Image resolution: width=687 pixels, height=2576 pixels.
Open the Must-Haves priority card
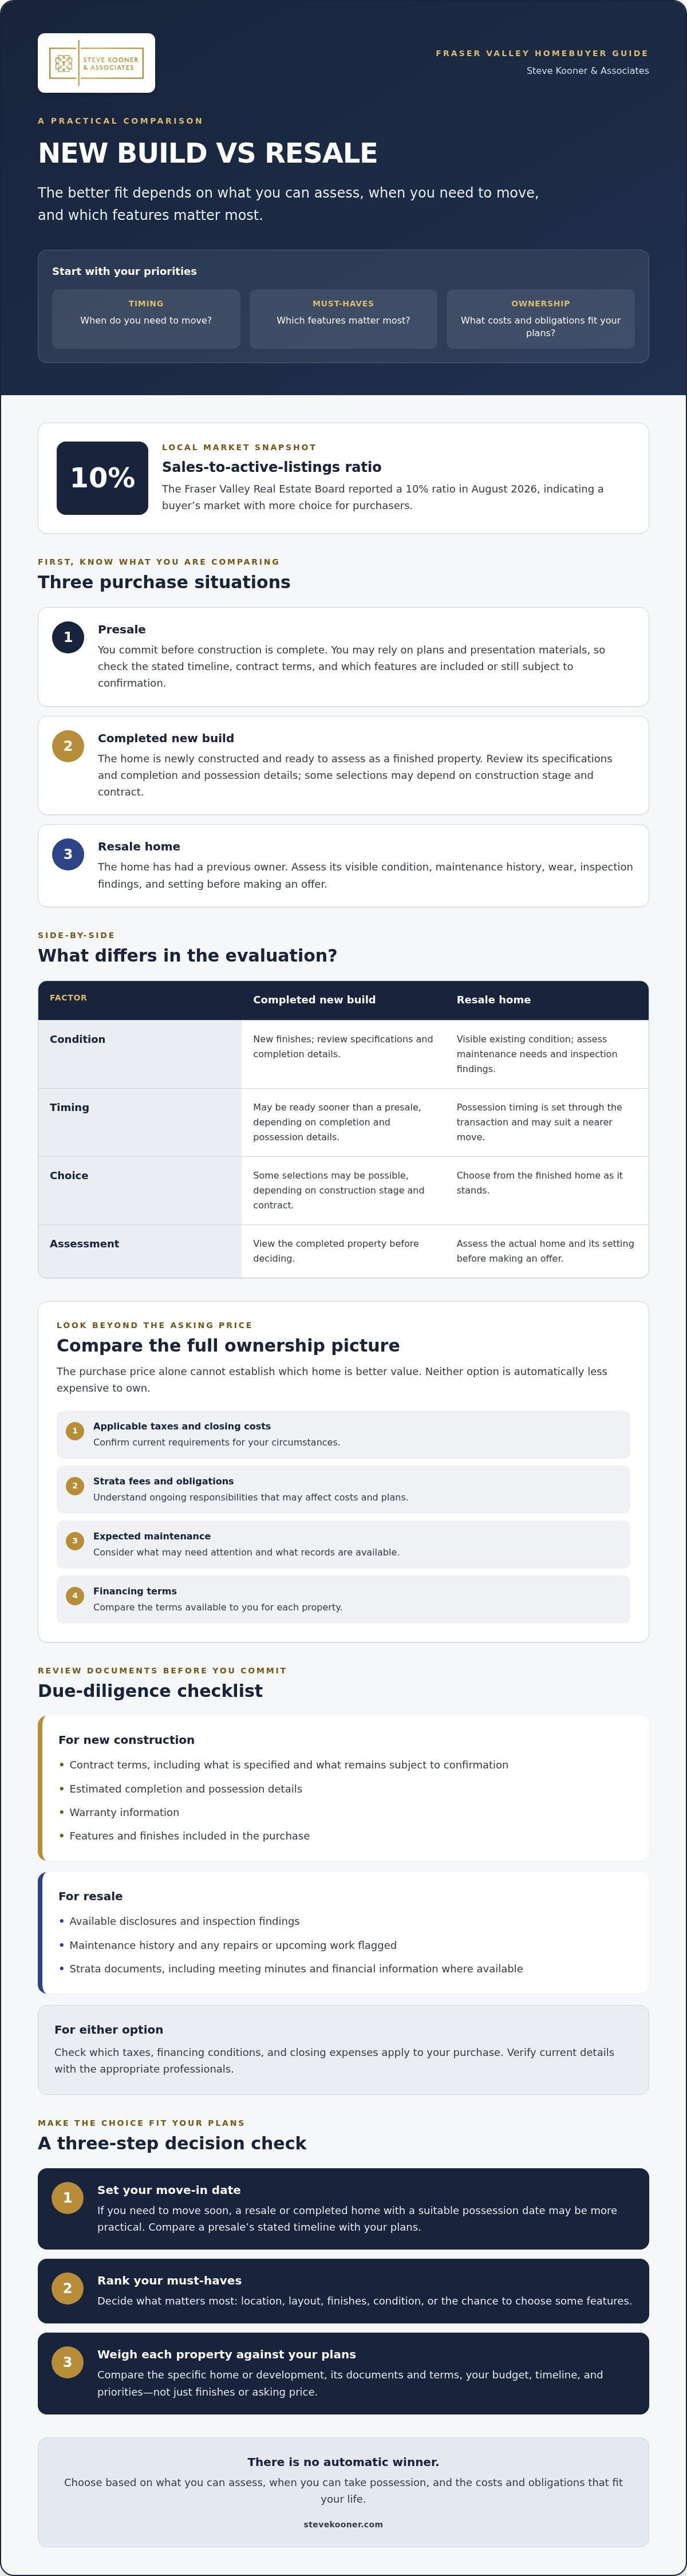click(343, 319)
